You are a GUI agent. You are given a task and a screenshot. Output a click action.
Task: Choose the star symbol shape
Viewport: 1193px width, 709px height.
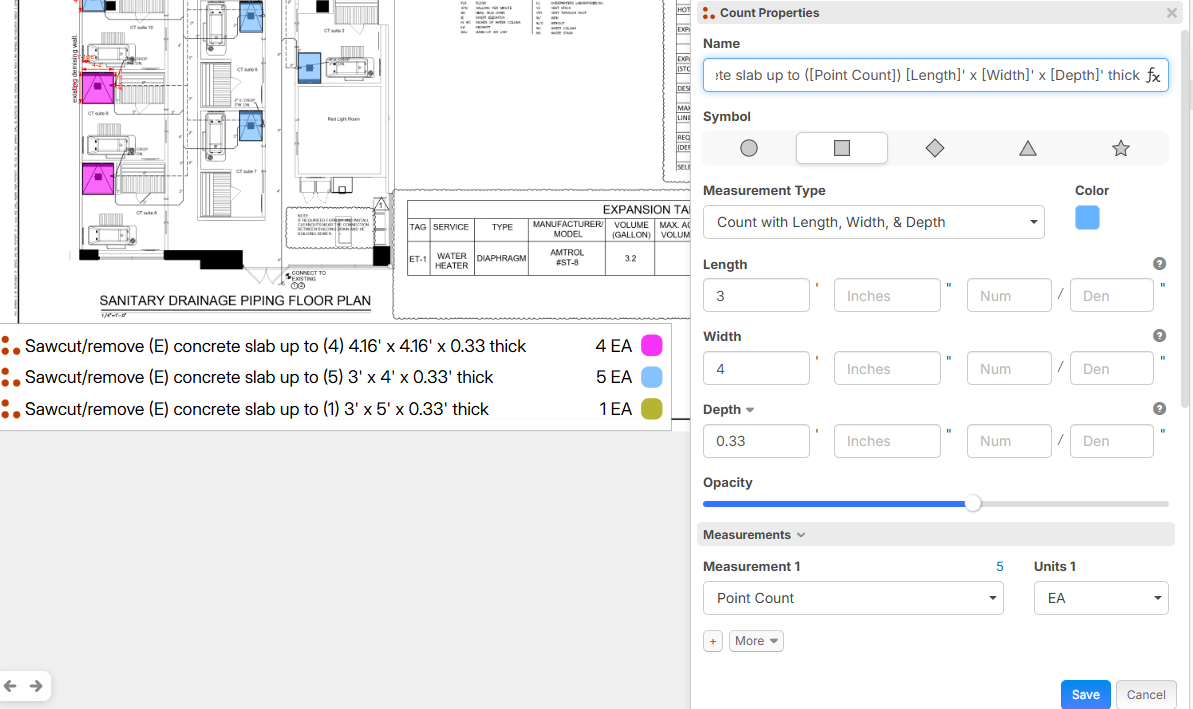pos(1120,148)
